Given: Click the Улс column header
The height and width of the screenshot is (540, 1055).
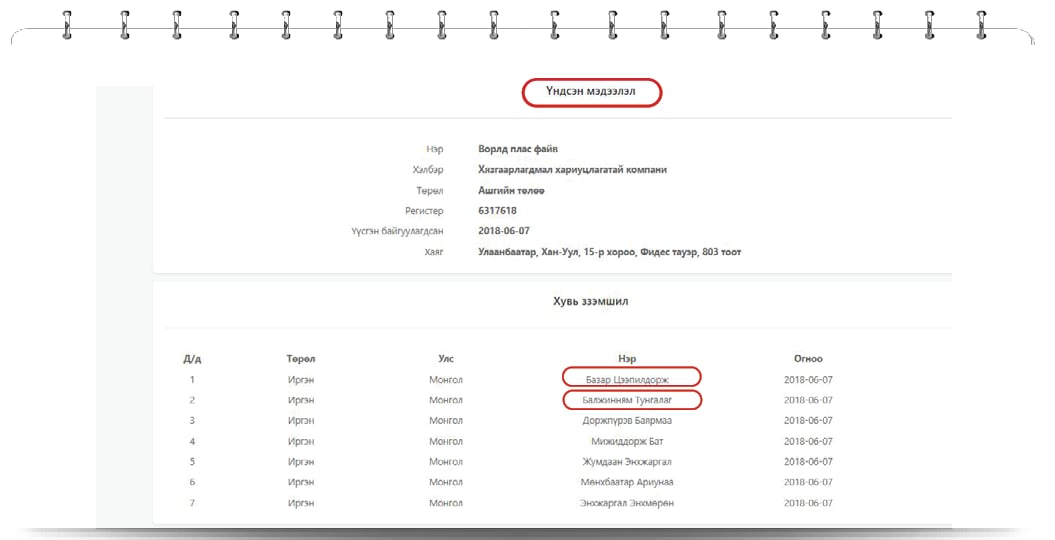Looking at the screenshot, I should point(446,358).
